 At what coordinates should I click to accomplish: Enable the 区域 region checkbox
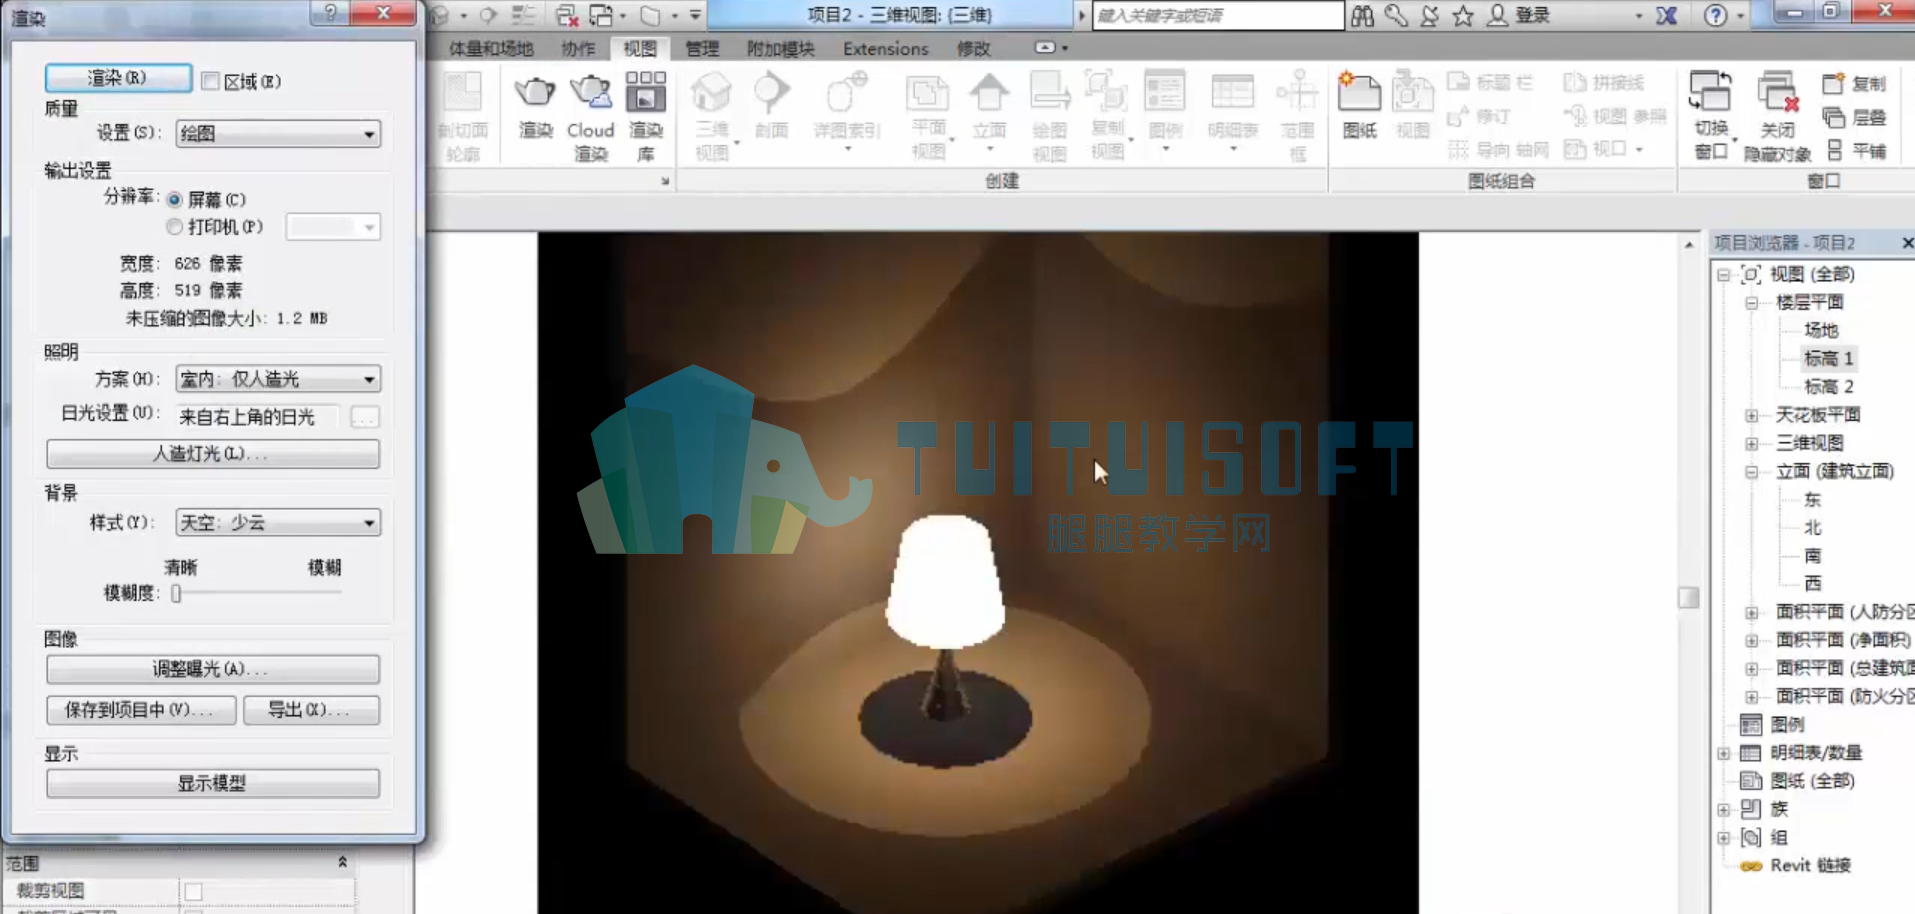tap(210, 81)
